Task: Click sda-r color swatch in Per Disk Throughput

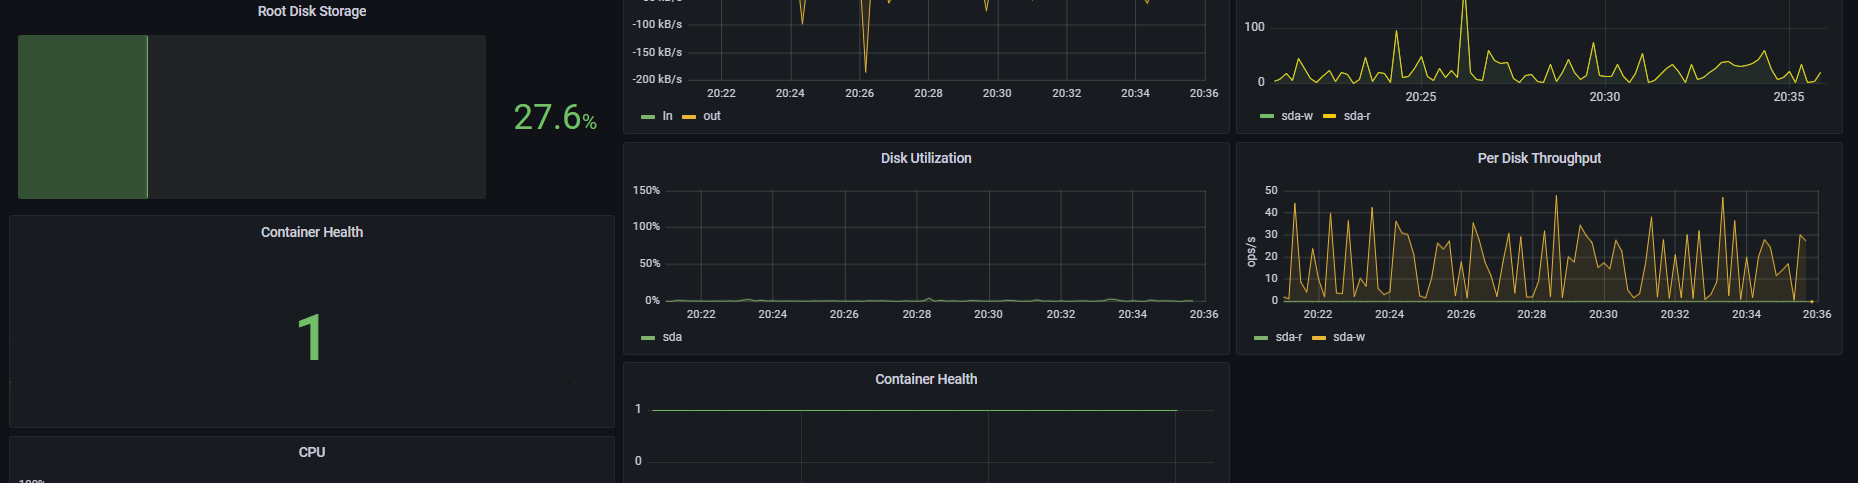Action: click(1261, 338)
